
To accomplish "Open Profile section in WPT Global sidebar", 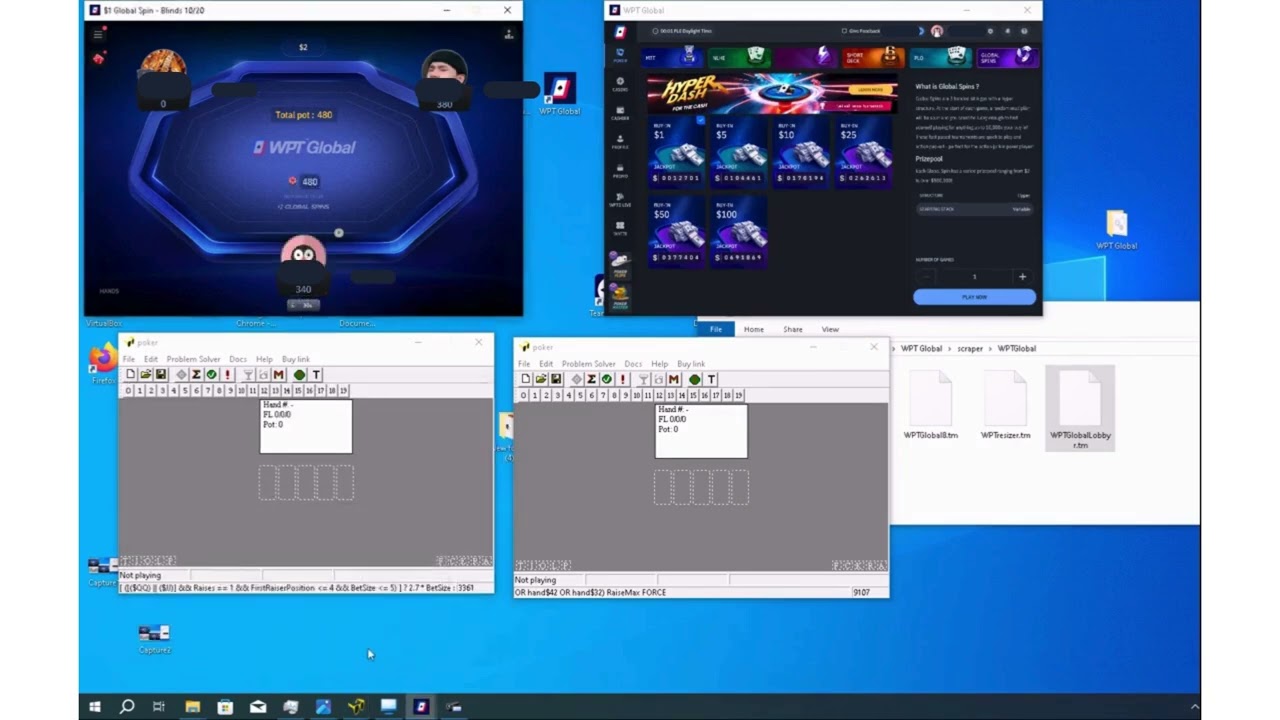I will [x=620, y=142].
